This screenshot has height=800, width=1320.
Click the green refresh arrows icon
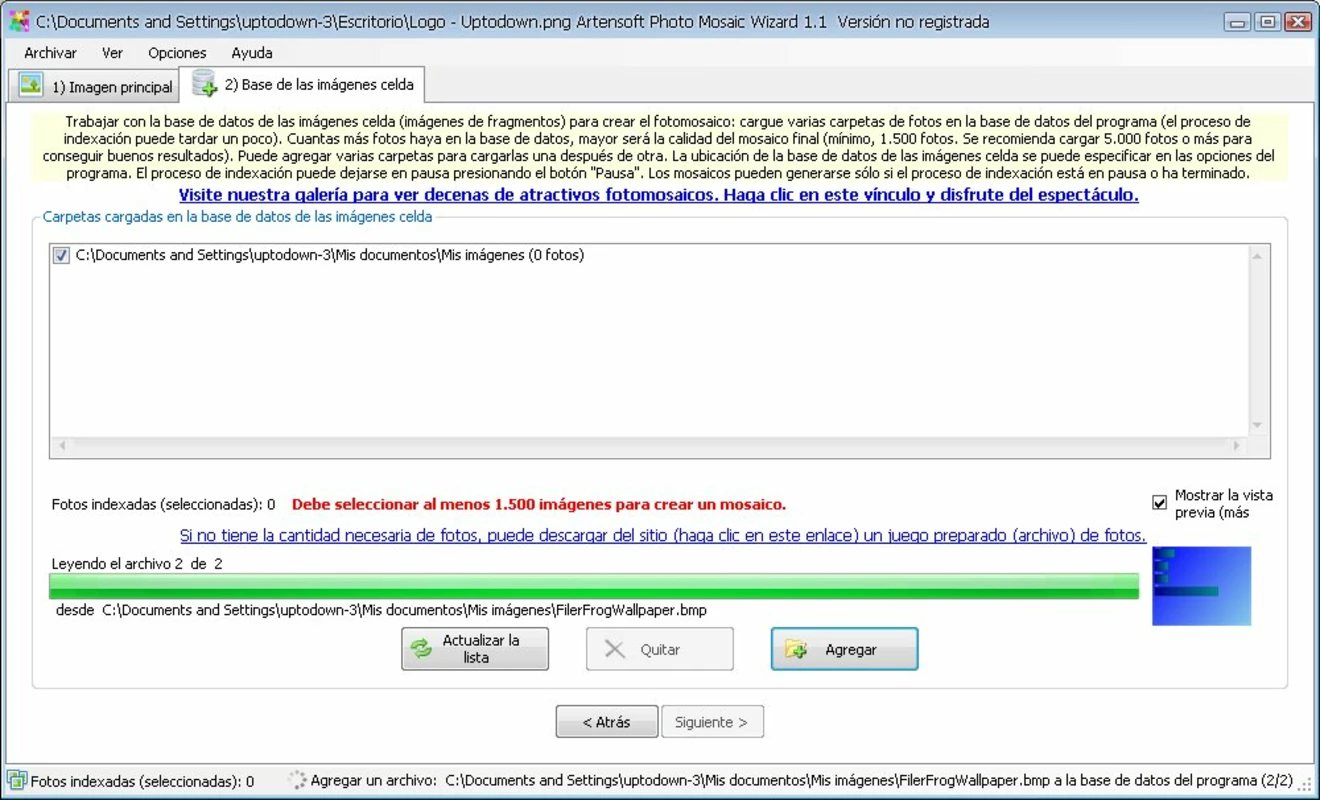422,649
